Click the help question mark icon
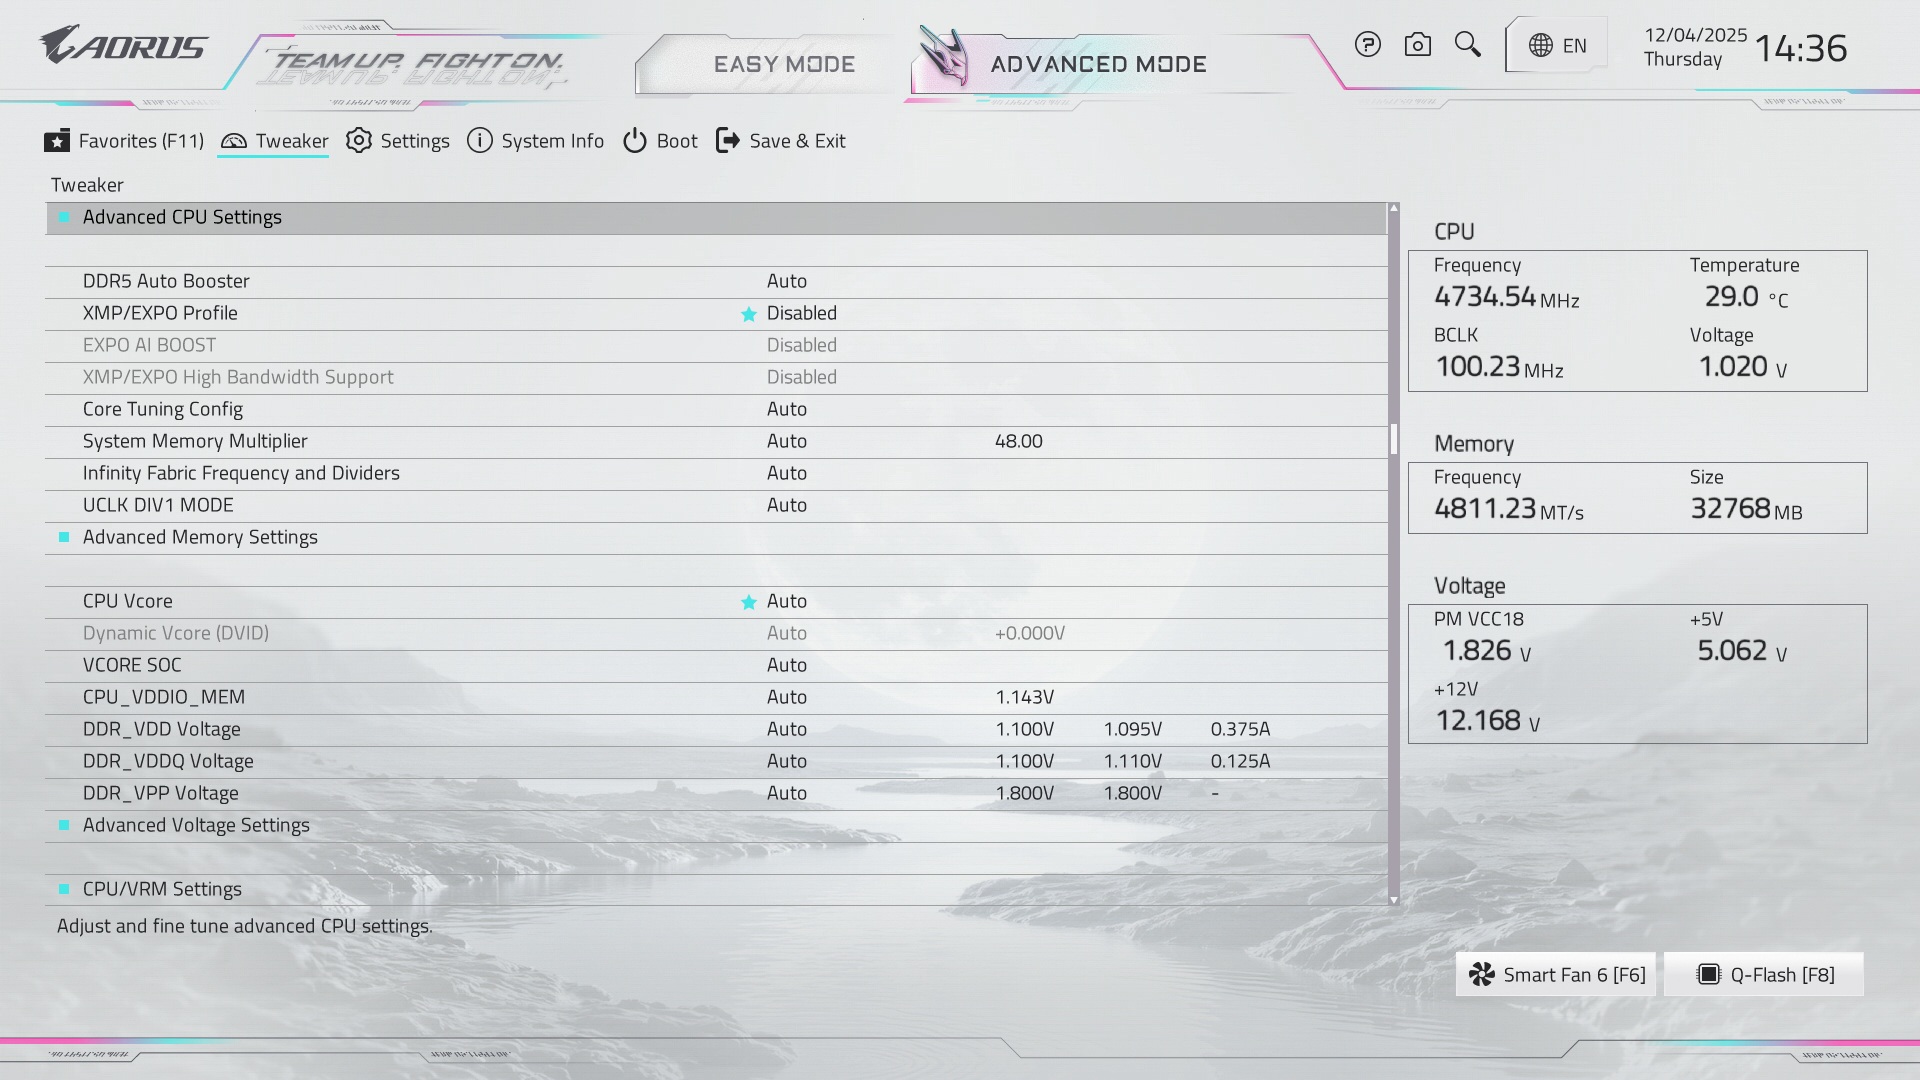Viewport: 1920px width, 1080px height. point(1367,45)
